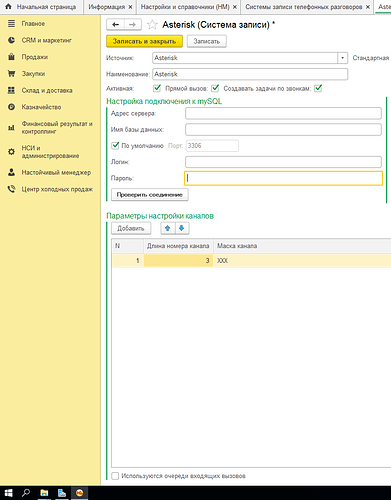Move channel row up with blue arrow
This screenshot has width=391, height=500.
click(x=168, y=228)
